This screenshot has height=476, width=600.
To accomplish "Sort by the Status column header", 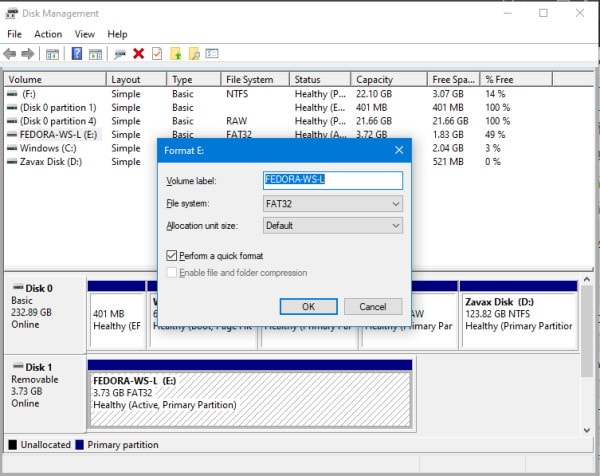I will (x=320, y=80).
